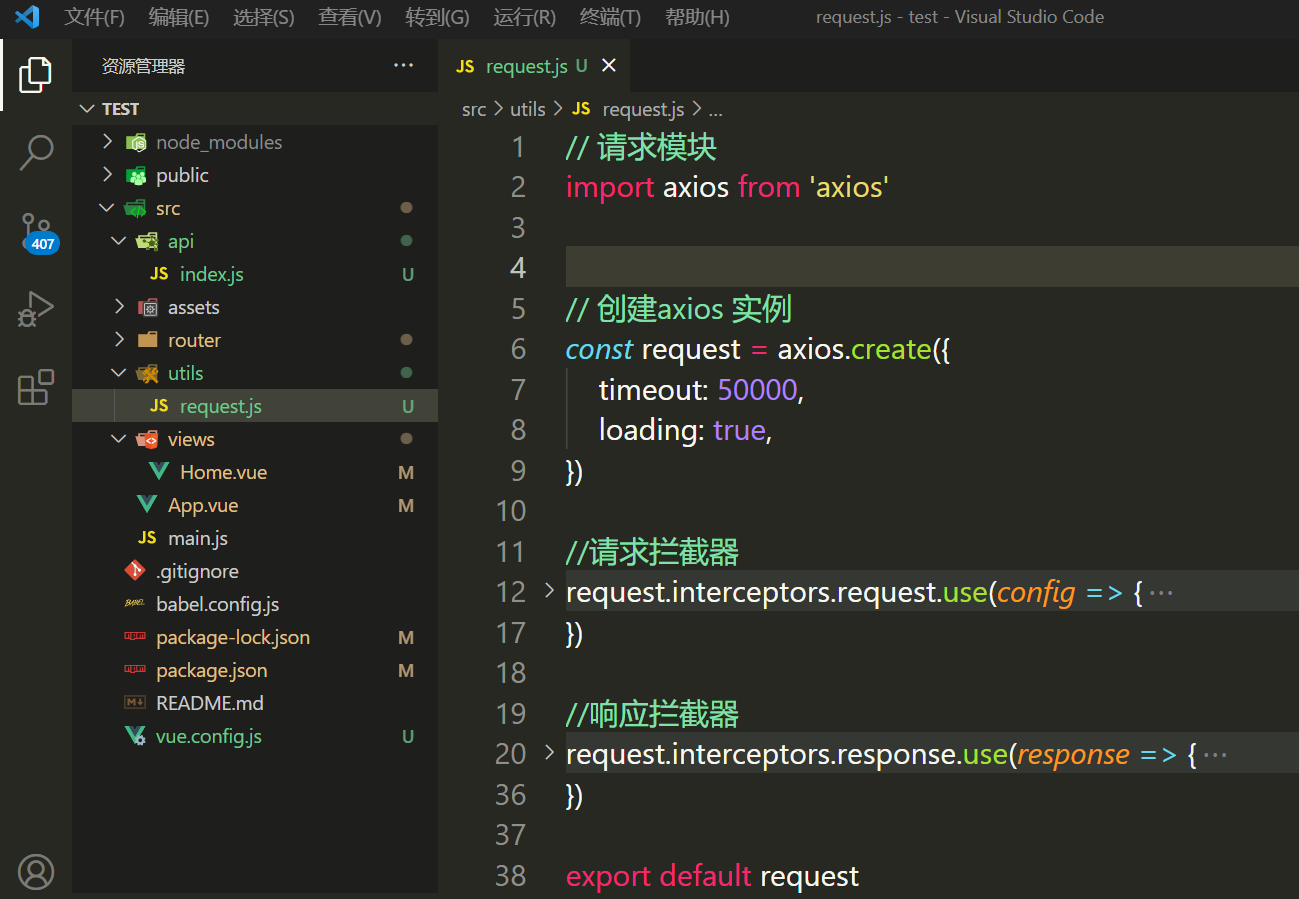Click the git icon beside .gitignore
The image size is (1299, 899).
tap(135, 571)
